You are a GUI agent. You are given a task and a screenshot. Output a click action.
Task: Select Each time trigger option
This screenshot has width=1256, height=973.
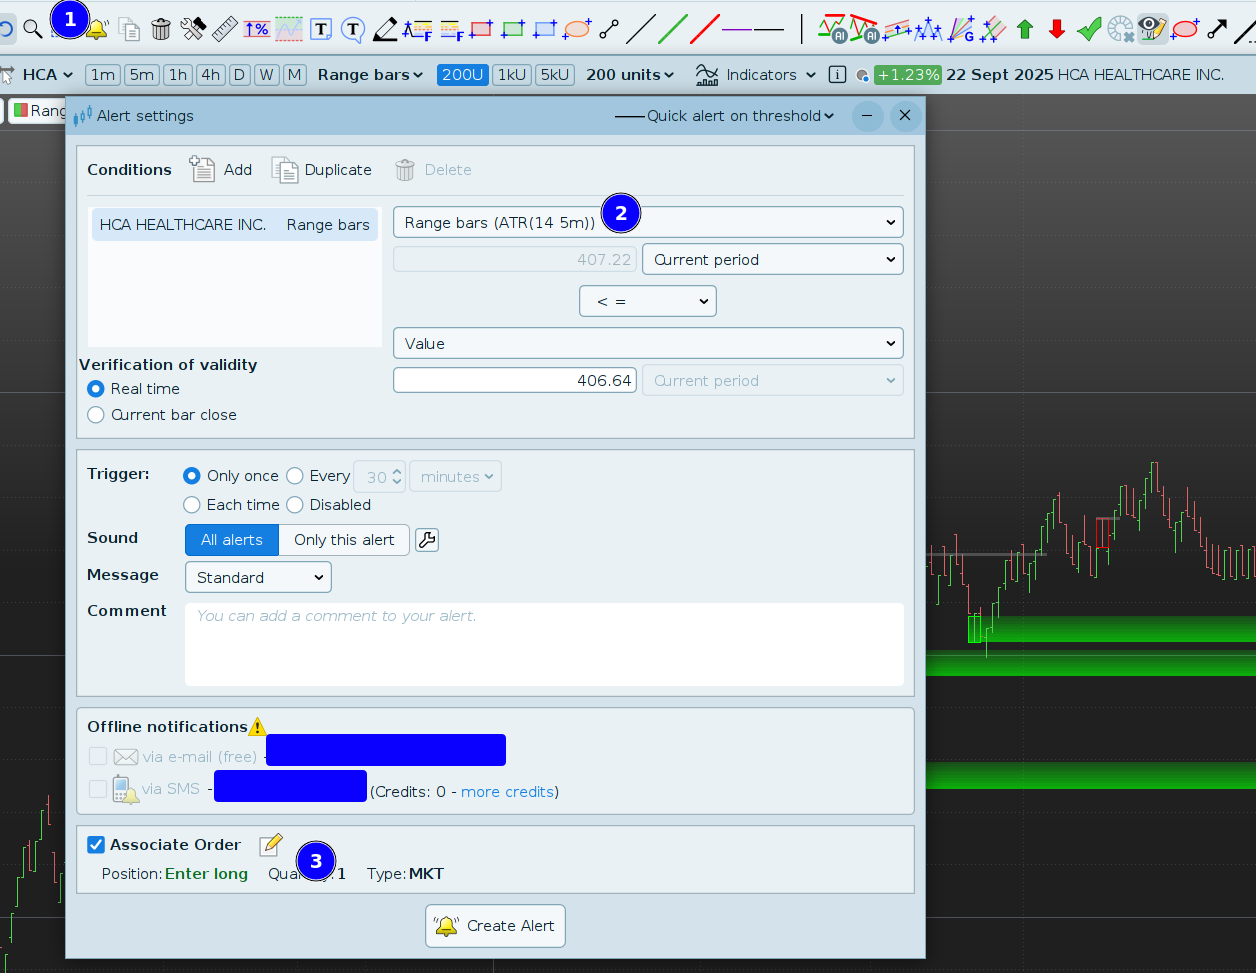192,505
